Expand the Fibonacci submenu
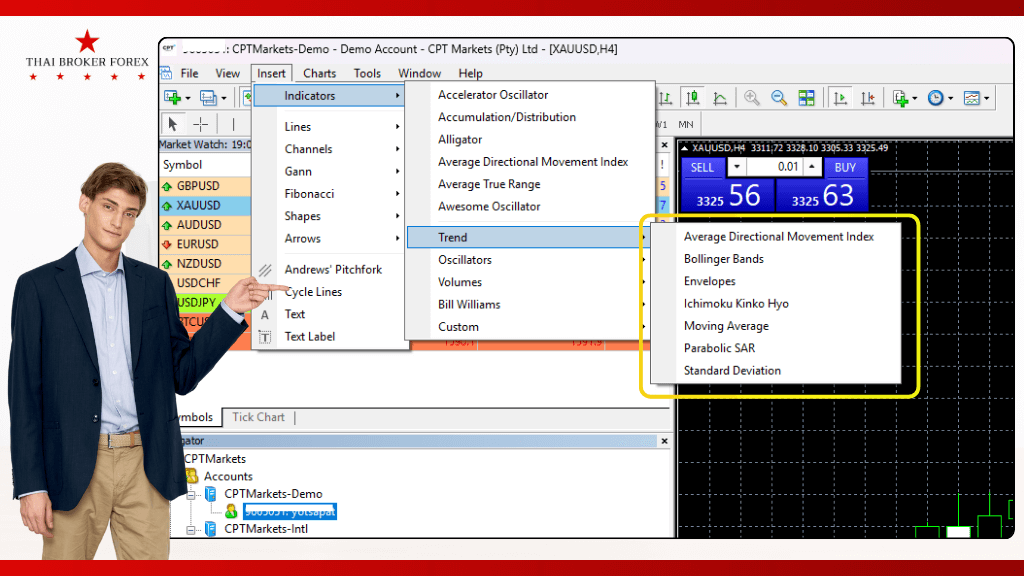Screen dimensions: 1024x576 coord(328,193)
